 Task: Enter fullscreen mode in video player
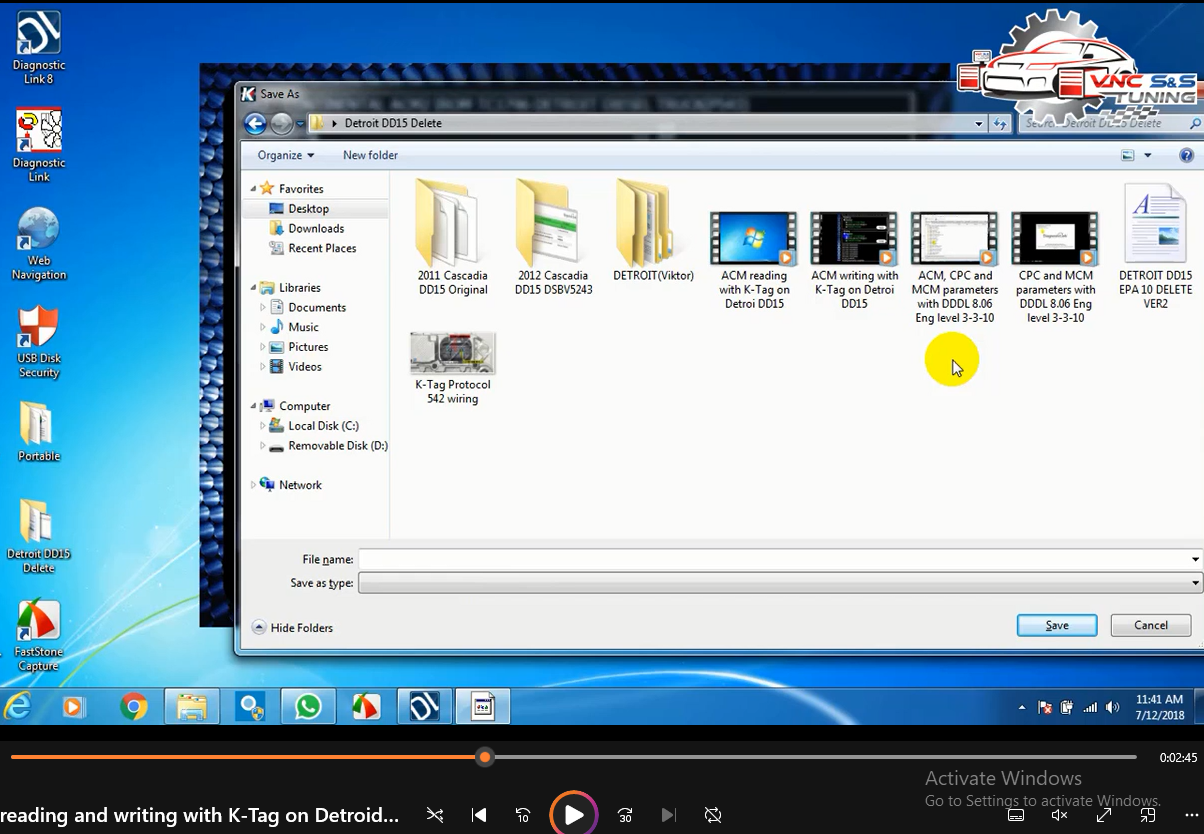tap(1104, 815)
